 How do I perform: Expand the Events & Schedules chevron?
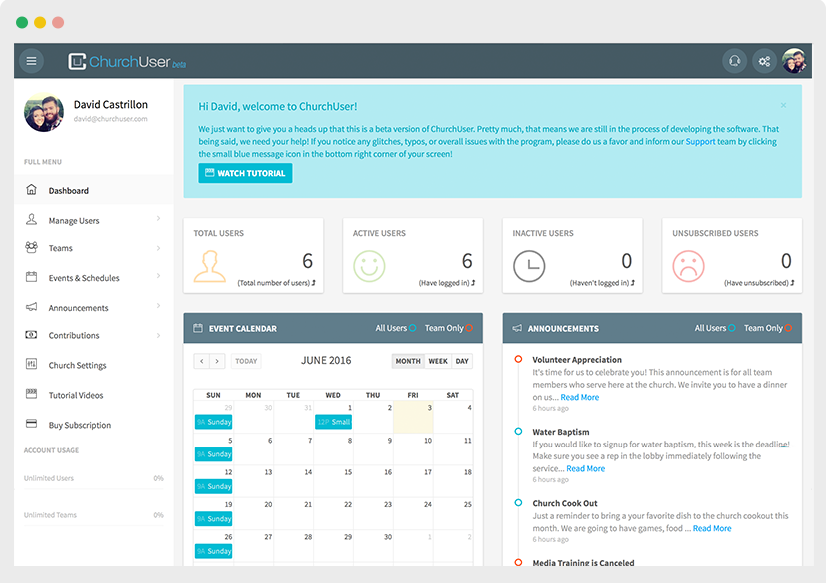point(158,276)
